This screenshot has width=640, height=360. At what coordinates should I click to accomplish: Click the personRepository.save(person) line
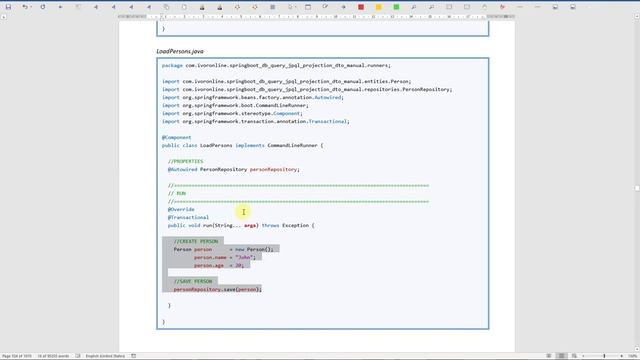coord(218,289)
